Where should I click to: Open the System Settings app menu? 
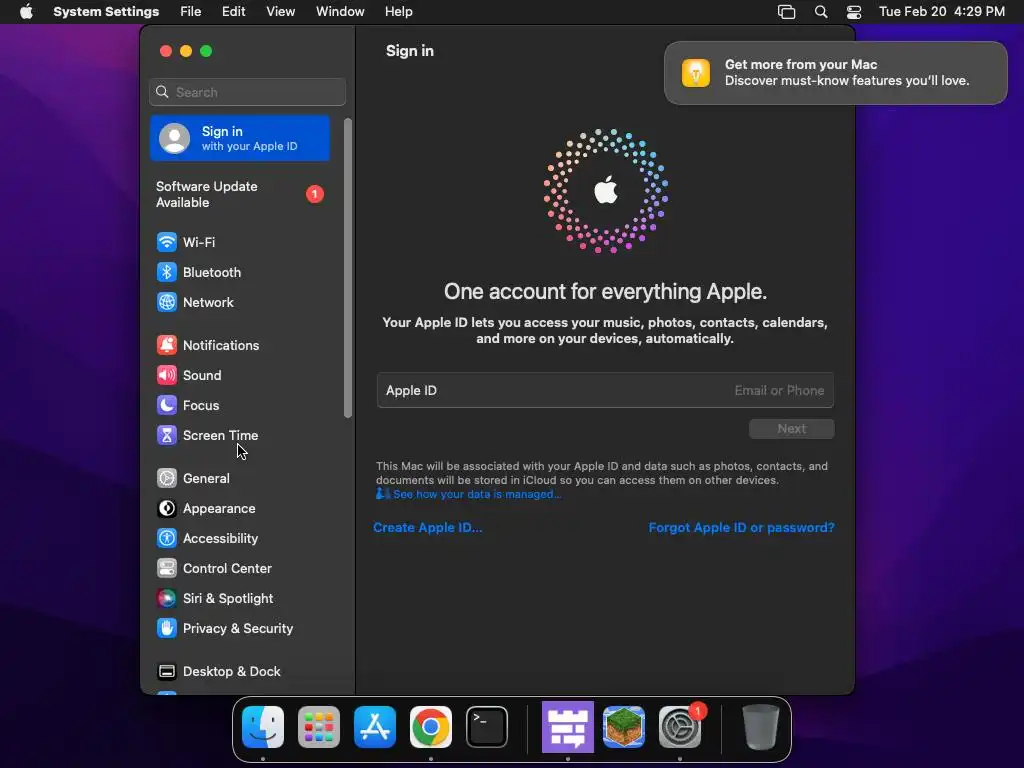point(106,12)
